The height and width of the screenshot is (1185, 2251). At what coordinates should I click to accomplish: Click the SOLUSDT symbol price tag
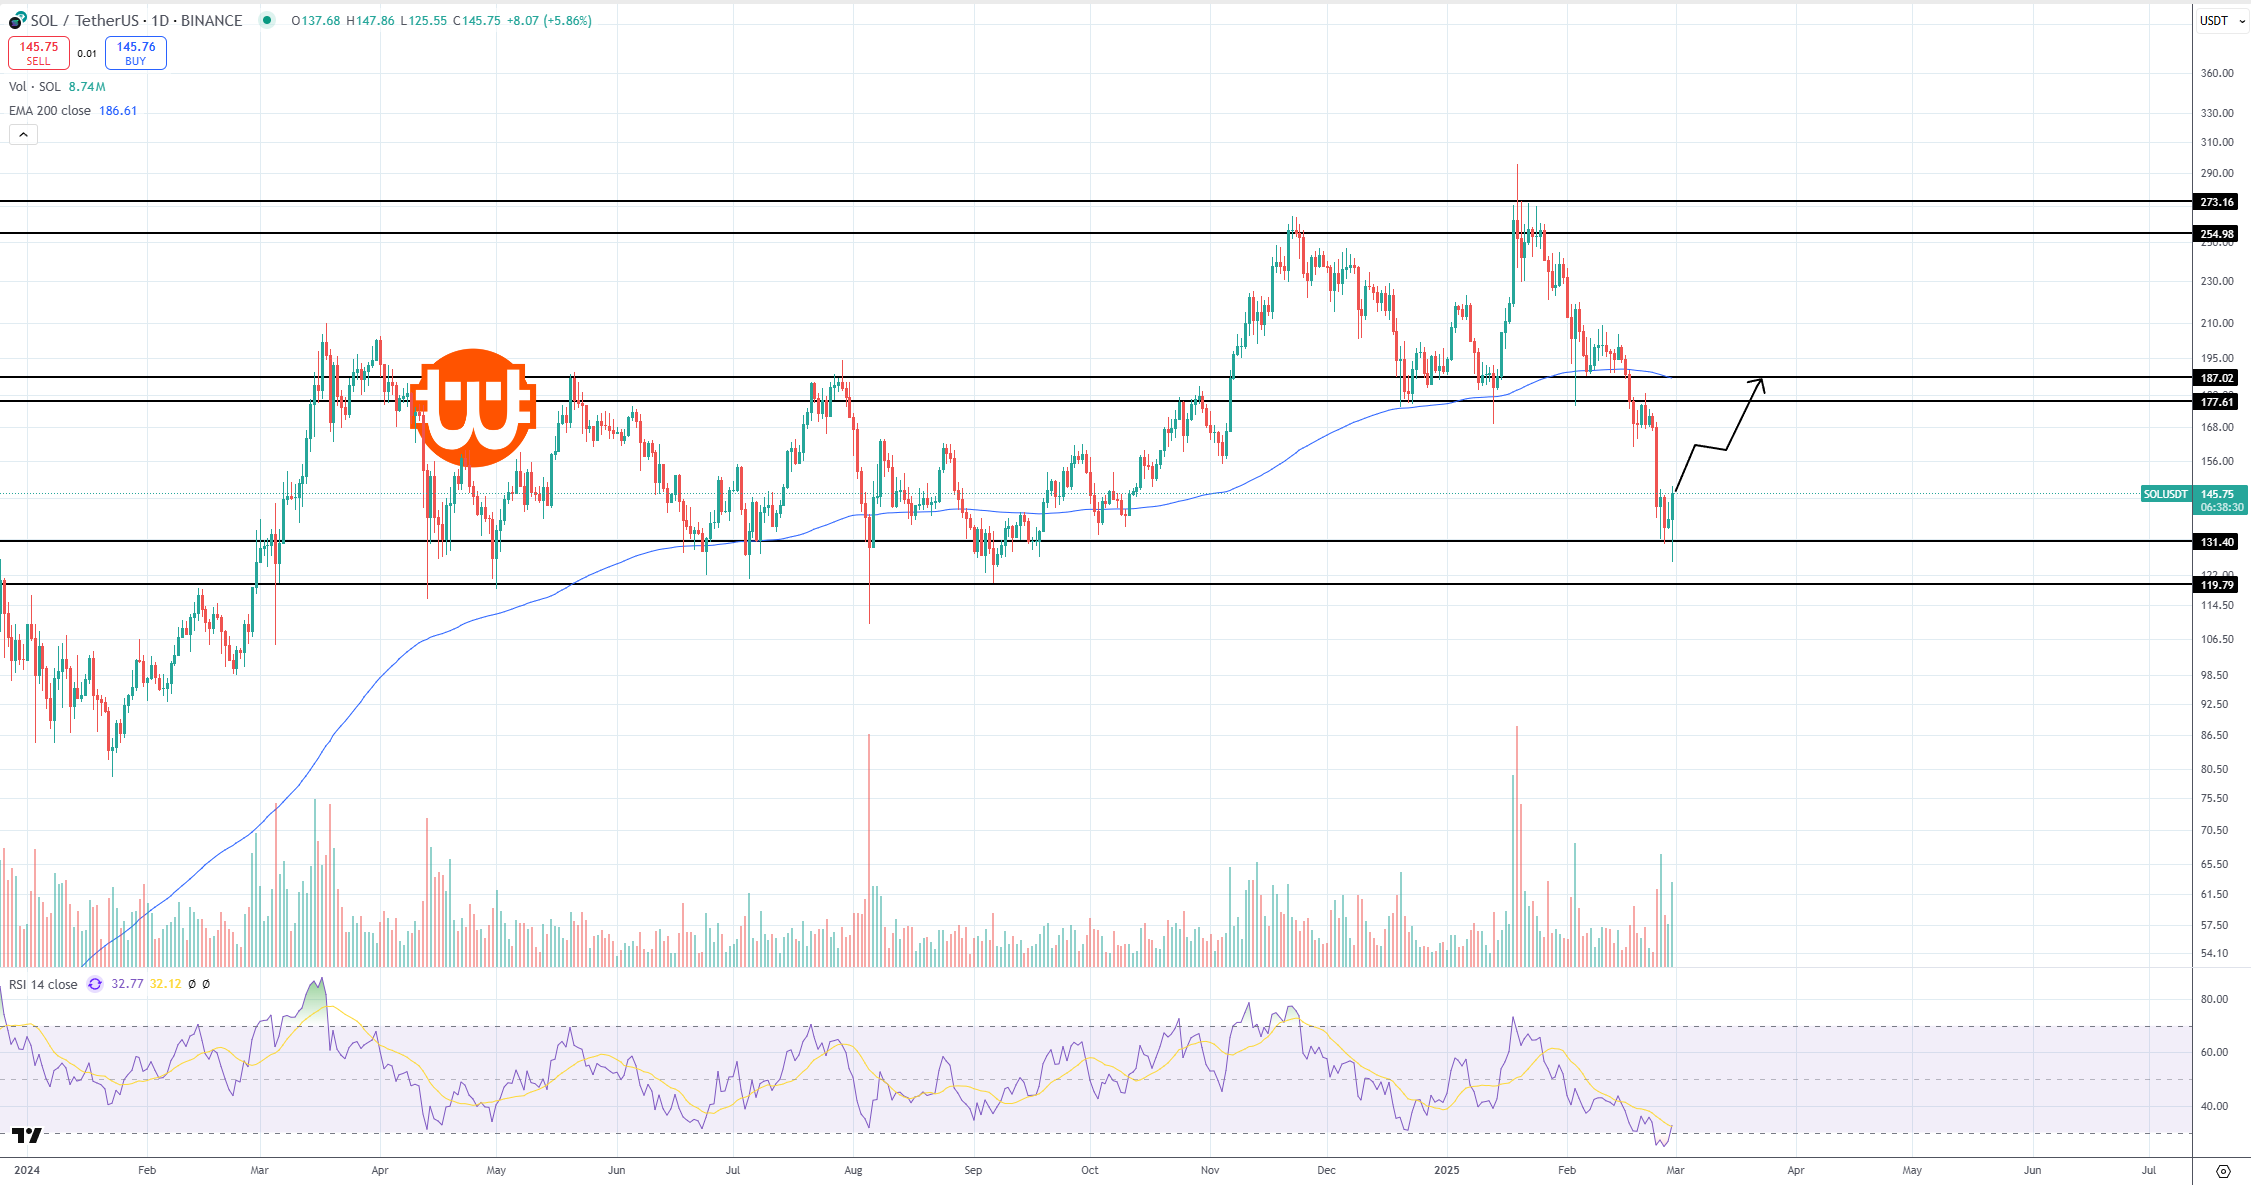click(2166, 494)
